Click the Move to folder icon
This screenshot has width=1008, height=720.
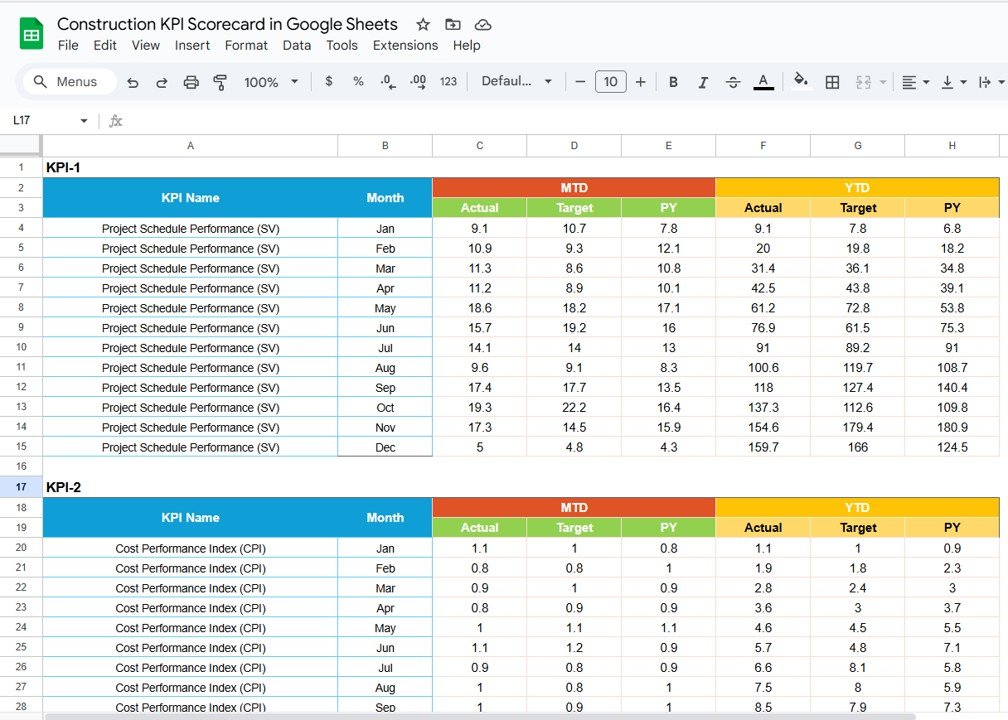[x=453, y=24]
